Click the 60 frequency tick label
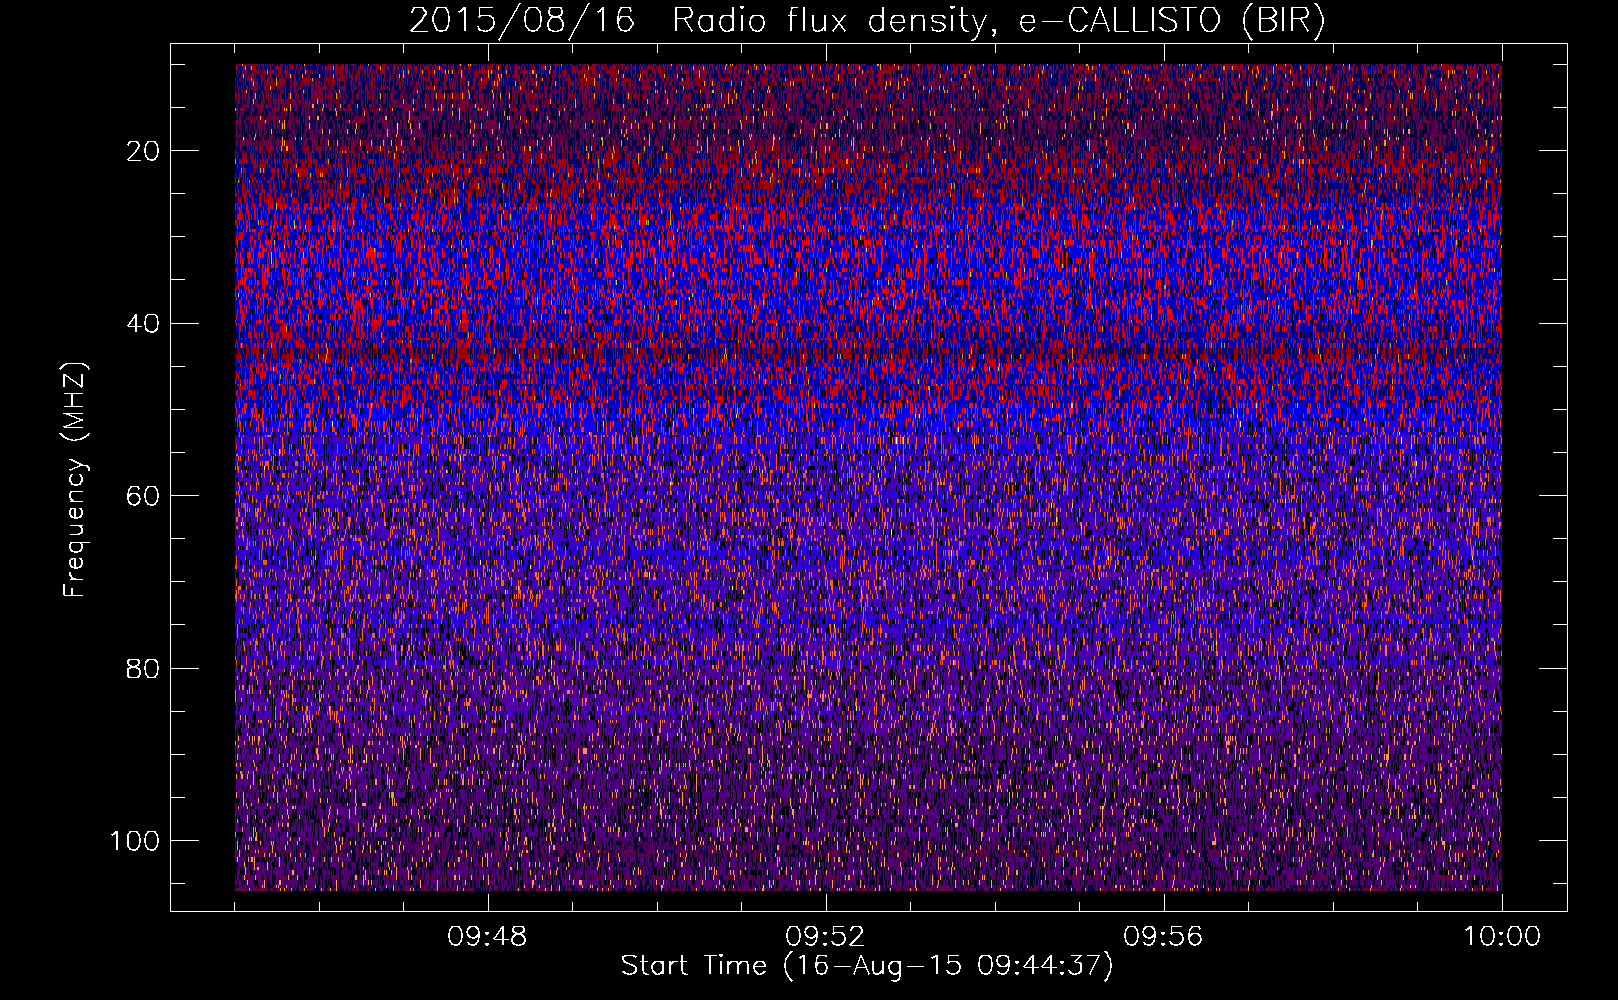Image resolution: width=1618 pixels, height=1000 pixels. 144,496
